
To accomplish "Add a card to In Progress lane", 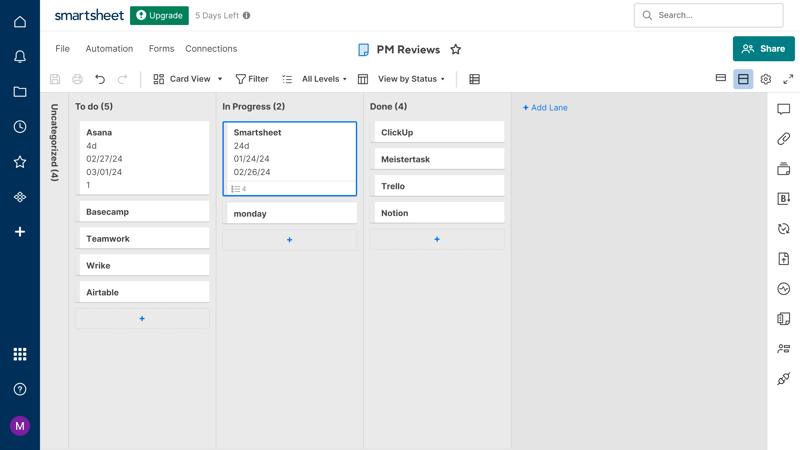I will click(x=289, y=239).
